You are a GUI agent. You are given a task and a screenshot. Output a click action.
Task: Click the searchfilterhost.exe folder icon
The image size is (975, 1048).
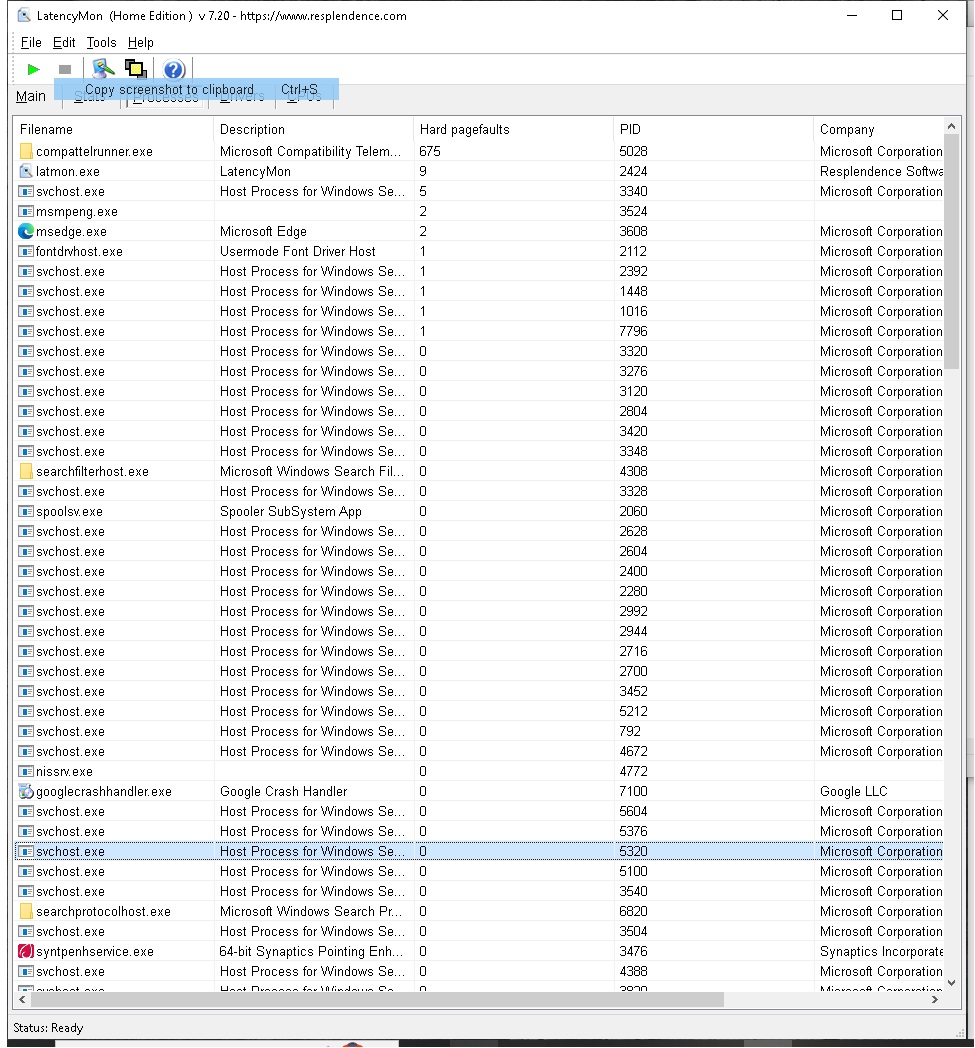tap(26, 471)
